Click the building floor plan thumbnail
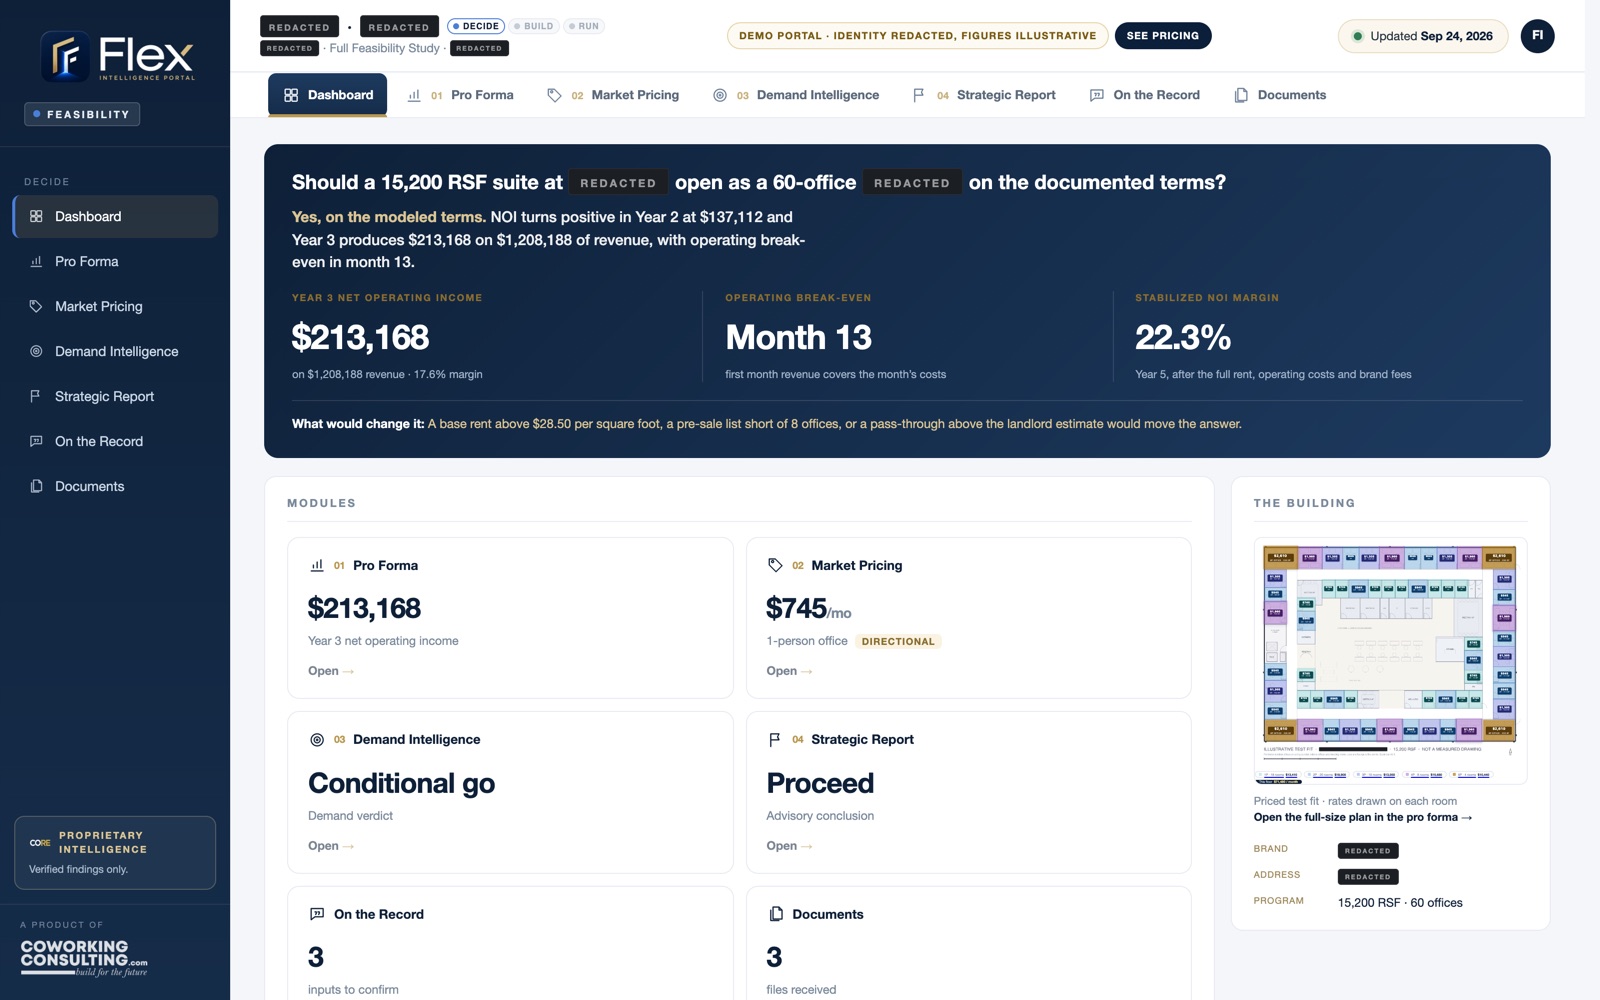Screen dimensions: 1600x1000 pos(1390,661)
